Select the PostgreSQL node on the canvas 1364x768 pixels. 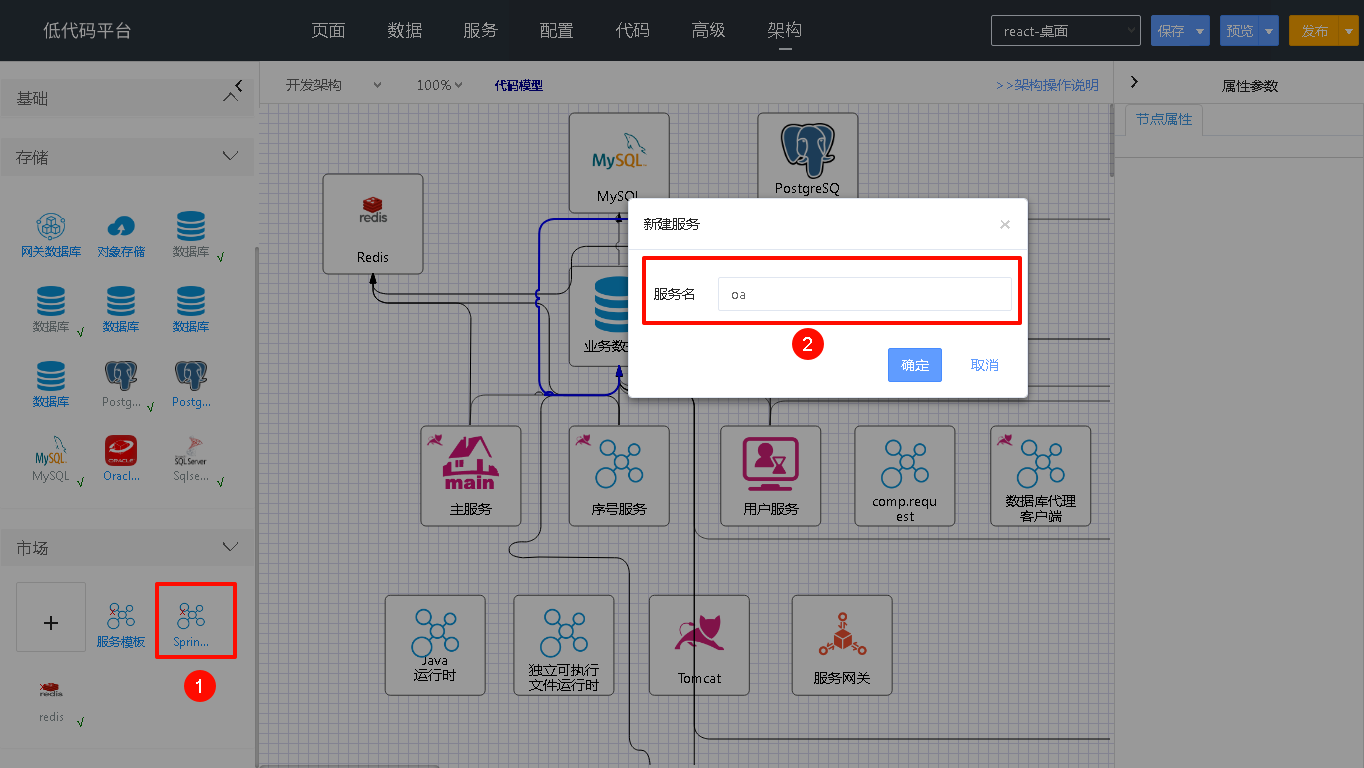(x=807, y=155)
